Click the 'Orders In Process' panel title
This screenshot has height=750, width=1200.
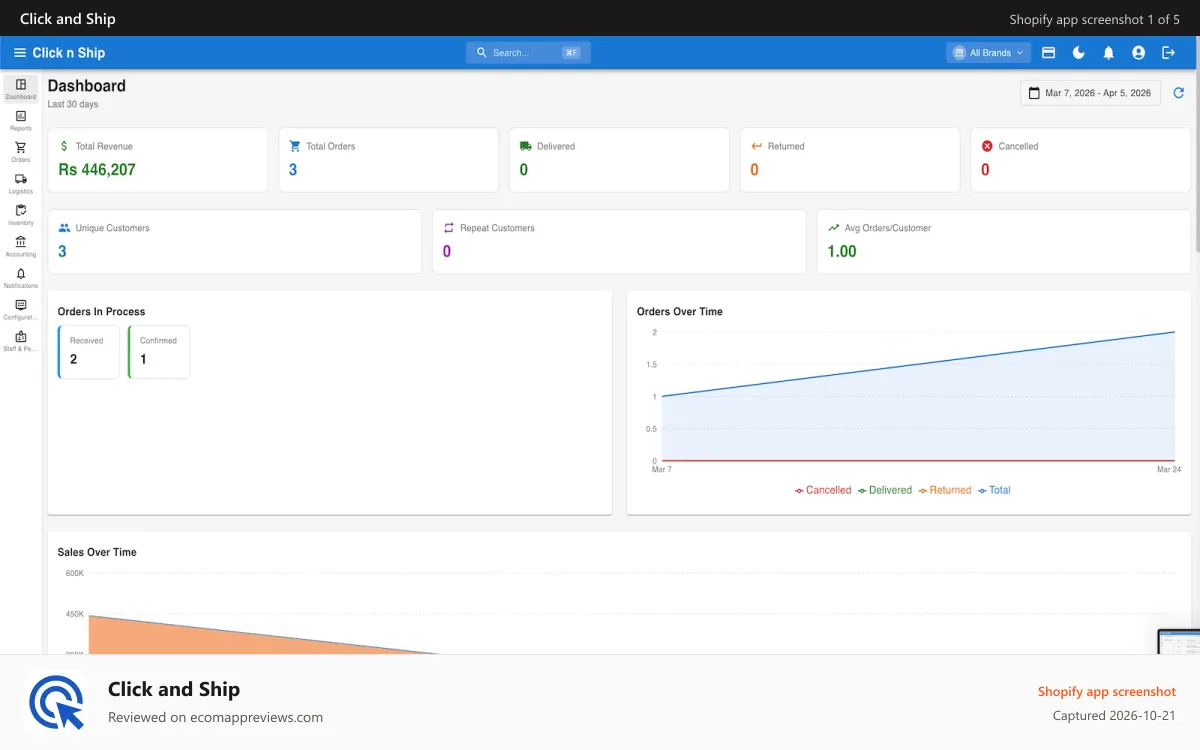(101, 312)
